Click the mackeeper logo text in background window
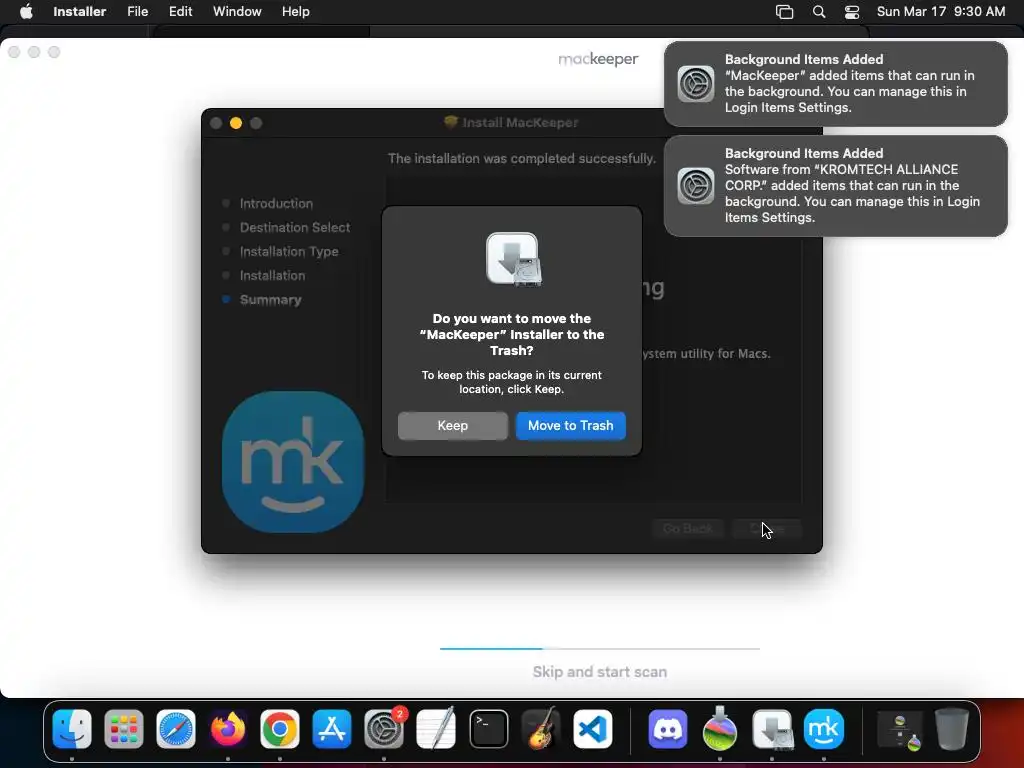This screenshot has height=768, width=1024. 598,59
